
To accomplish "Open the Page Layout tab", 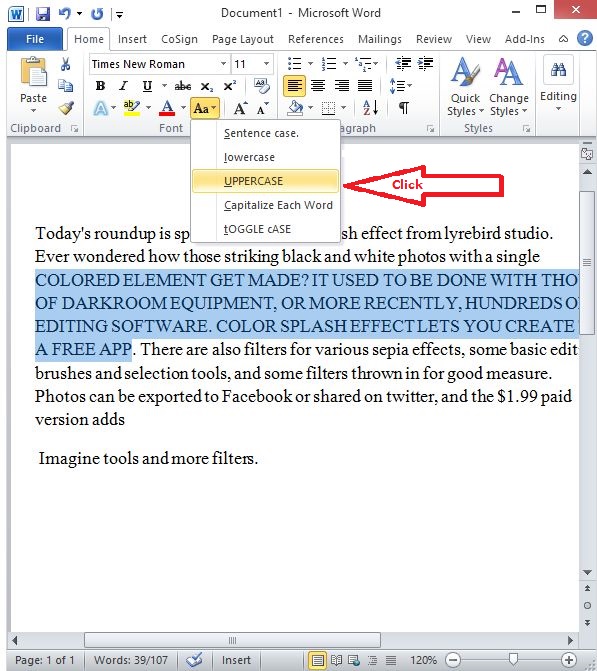I will pyautogui.click(x=243, y=39).
